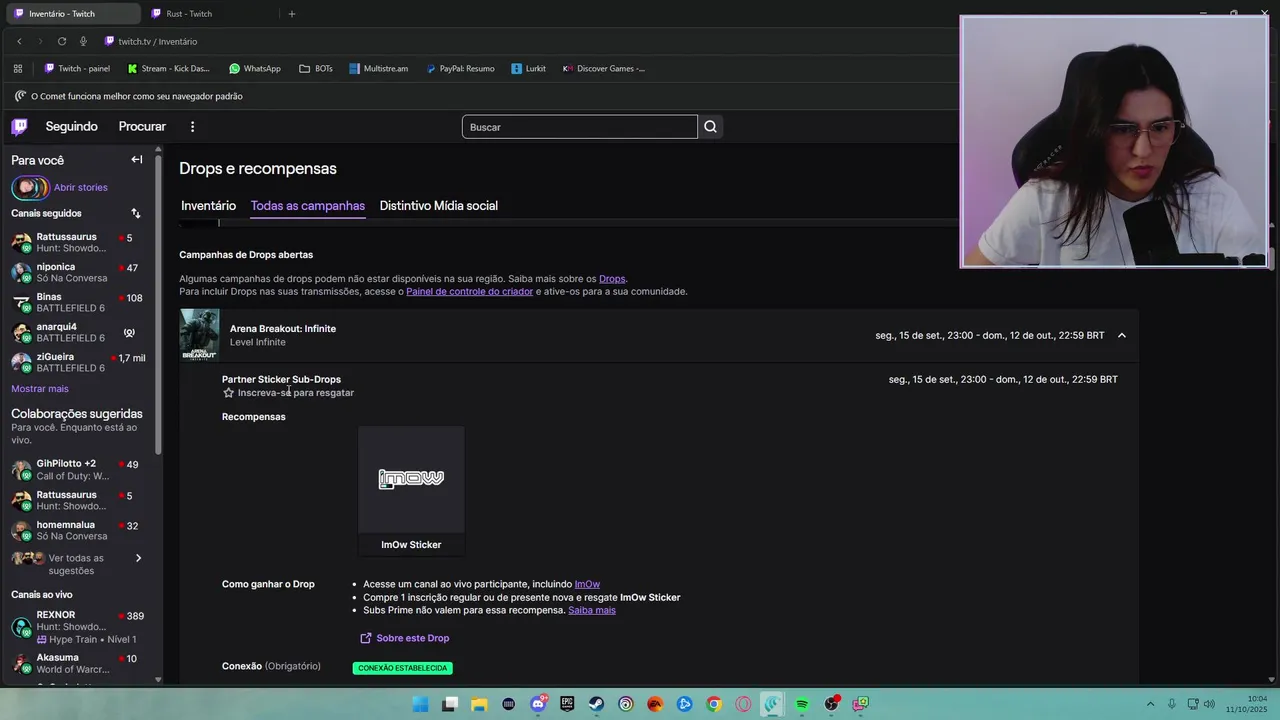Open the Multistre.am bookmark
This screenshot has height=720, width=1280.
pyautogui.click(x=378, y=69)
